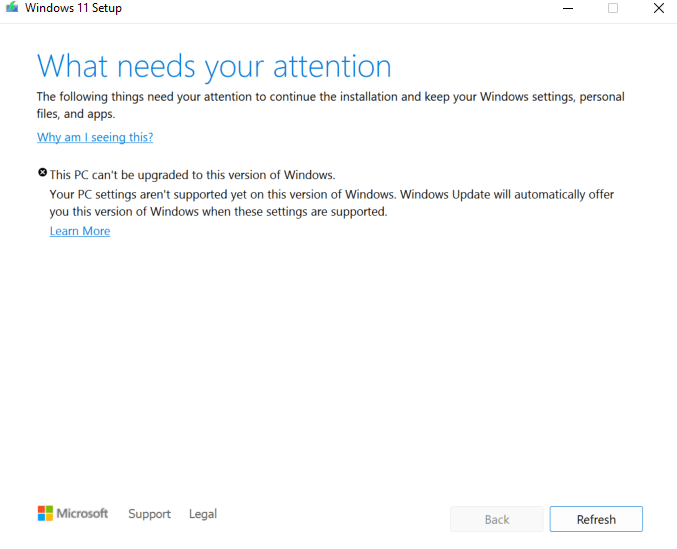Follow the Learn More link
The width and height of the screenshot is (677, 549).
80,231
